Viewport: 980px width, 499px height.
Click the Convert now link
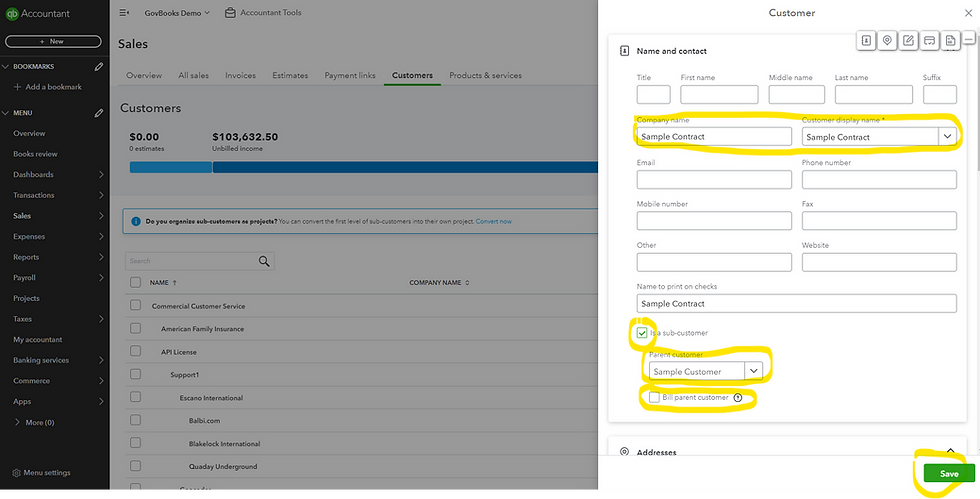tap(494, 221)
